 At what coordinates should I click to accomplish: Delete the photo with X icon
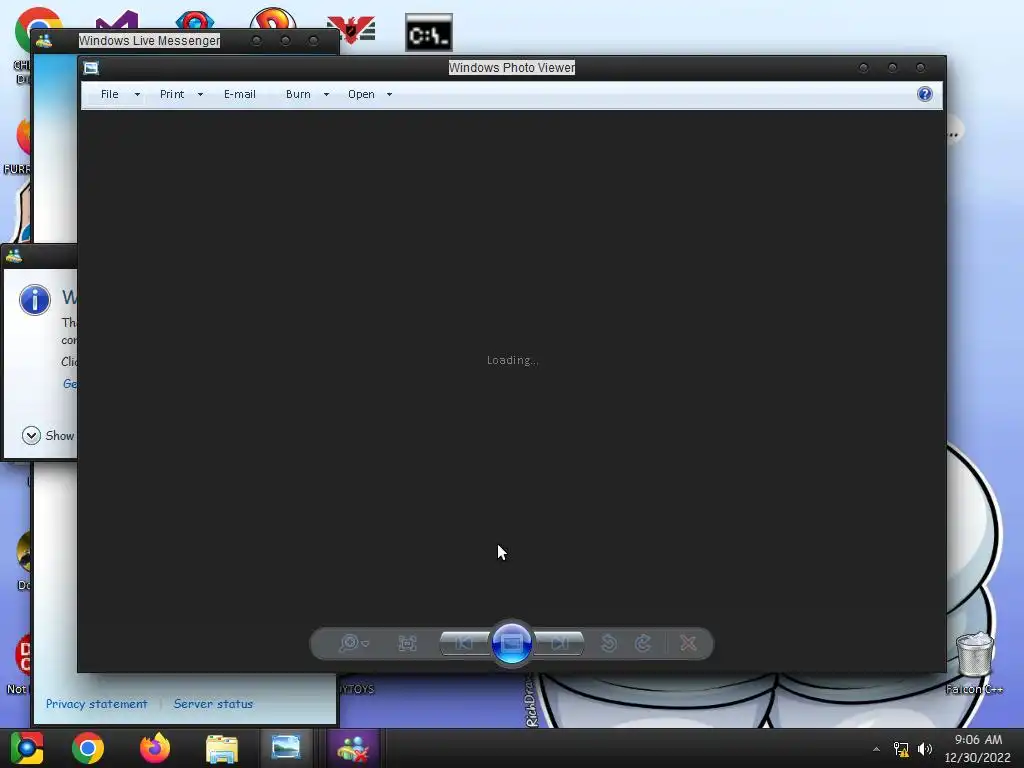688,643
